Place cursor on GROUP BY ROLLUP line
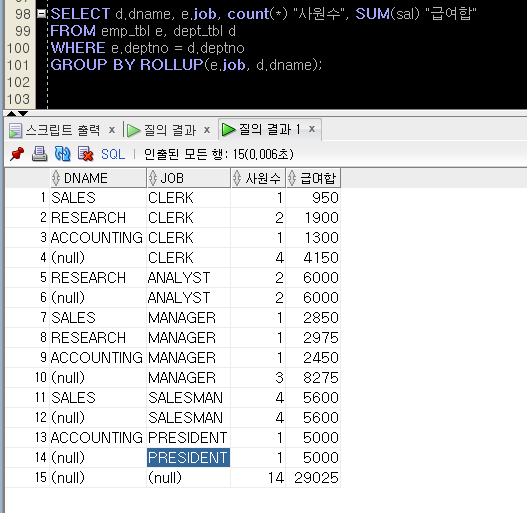527x513 pixels. click(187, 65)
